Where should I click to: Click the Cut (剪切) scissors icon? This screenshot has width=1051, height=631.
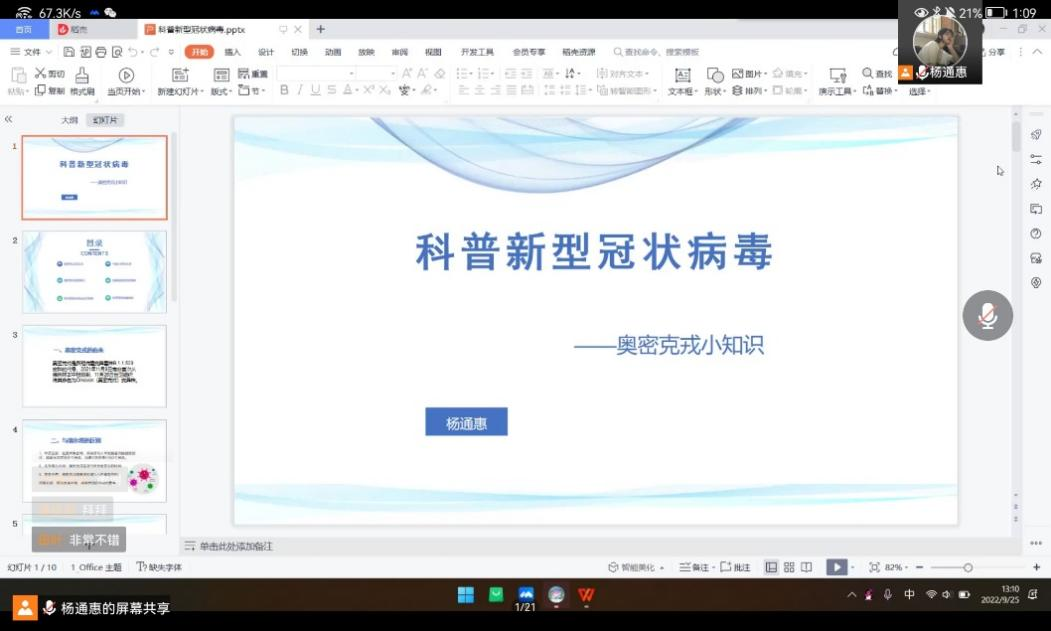point(41,74)
